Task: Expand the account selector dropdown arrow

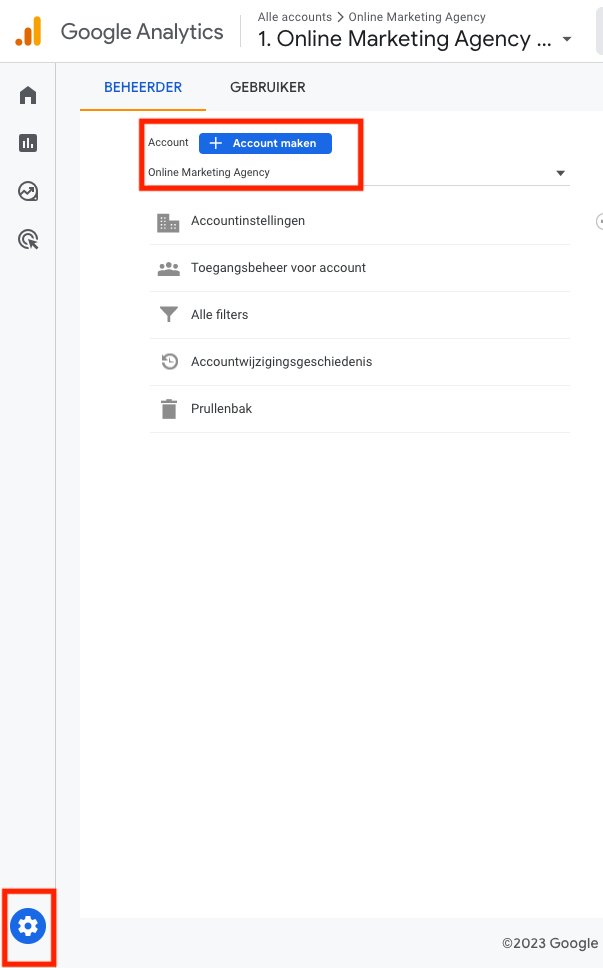Action: (560, 172)
